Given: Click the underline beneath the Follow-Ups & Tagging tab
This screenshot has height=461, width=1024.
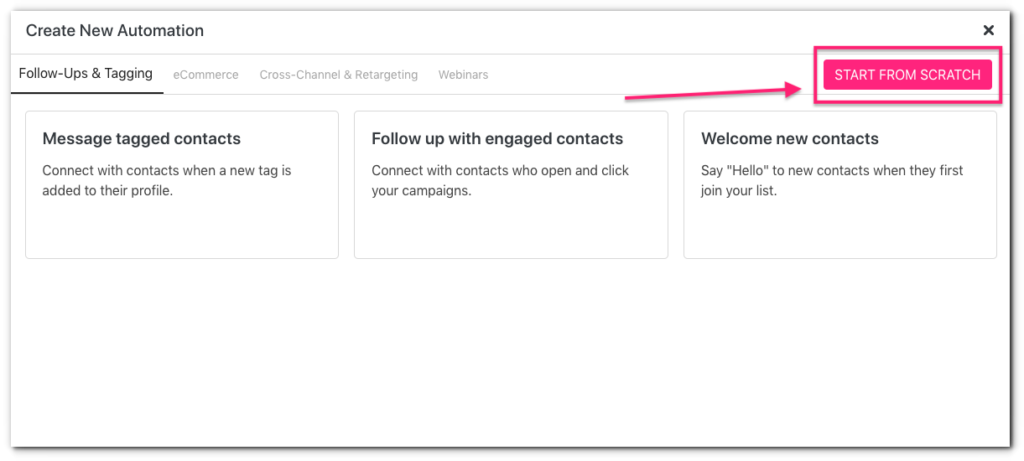Looking at the screenshot, I should (x=87, y=93).
